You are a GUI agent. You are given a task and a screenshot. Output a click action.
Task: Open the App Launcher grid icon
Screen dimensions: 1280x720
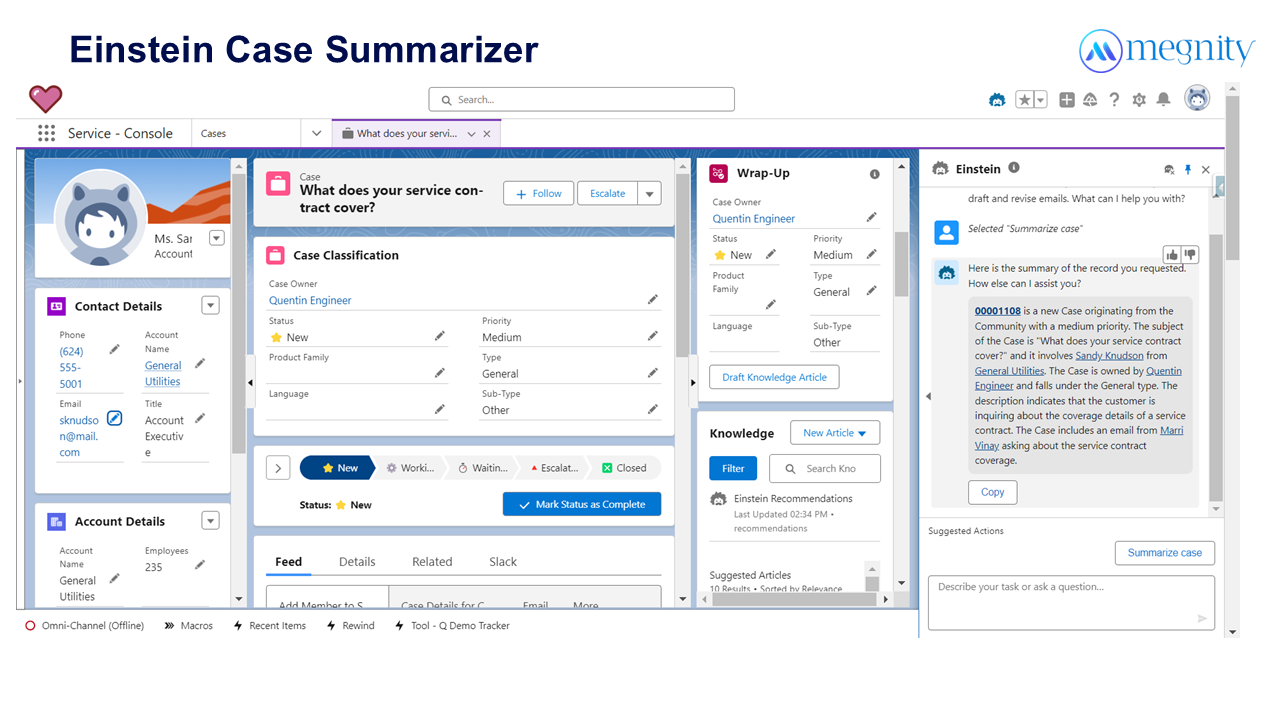pyautogui.click(x=46, y=133)
